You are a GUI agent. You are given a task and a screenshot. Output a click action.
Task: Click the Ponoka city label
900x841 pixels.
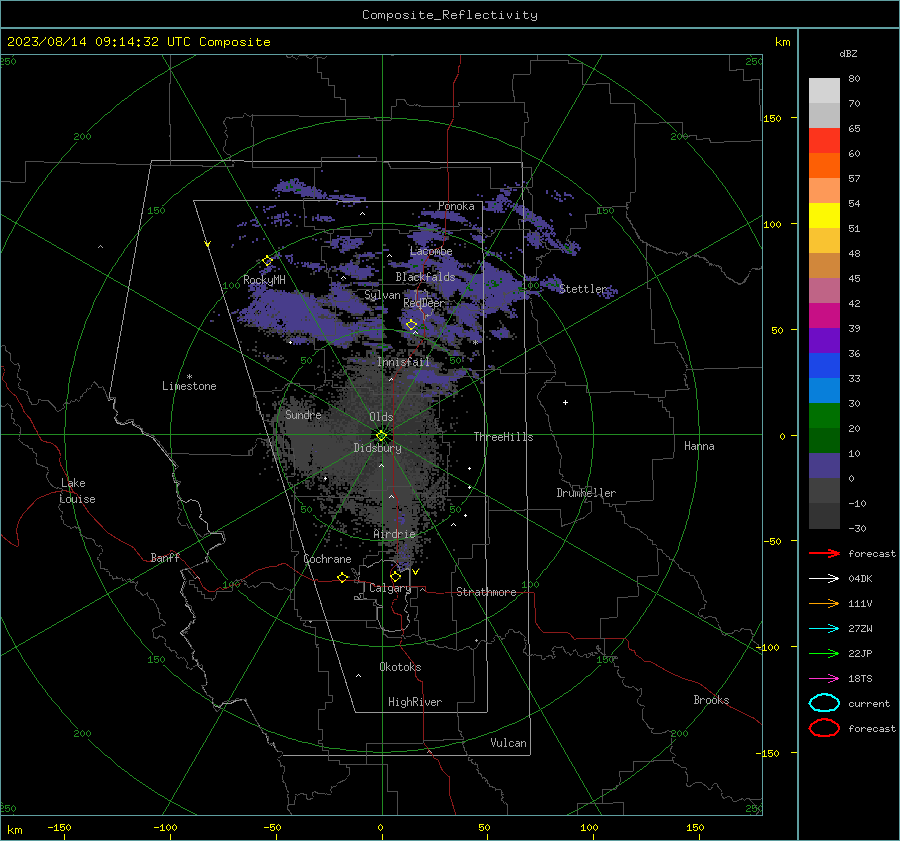click(456, 206)
